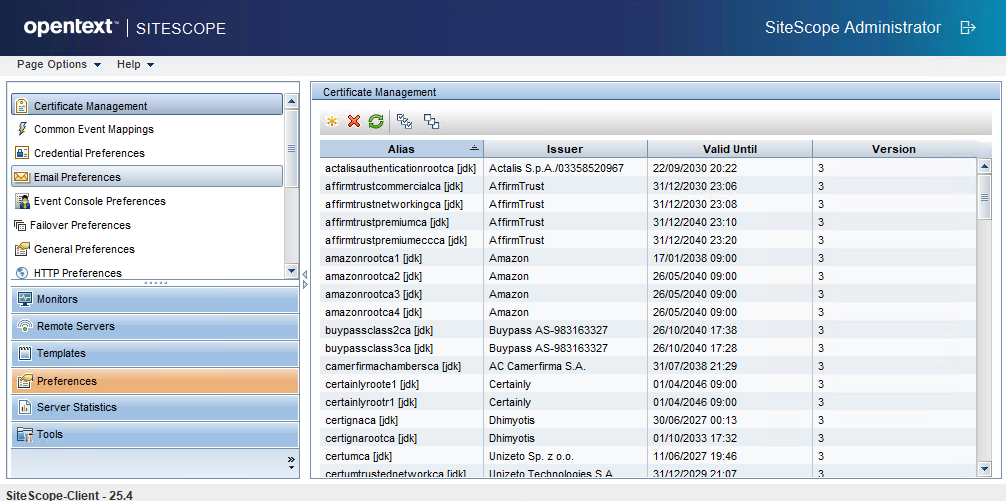The height and width of the screenshot is (501, 1006).
Task: Select the actalisauthenticationrootca [jdk] row
Action: (648, 168)
